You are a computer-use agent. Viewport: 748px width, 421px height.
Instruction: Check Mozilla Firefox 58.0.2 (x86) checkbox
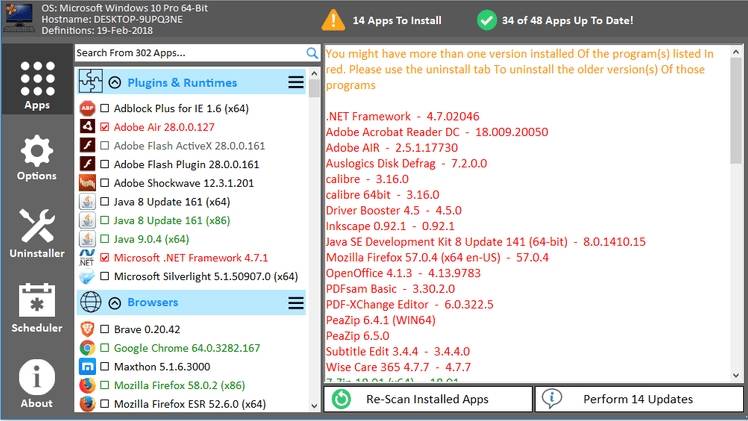point(104,385)
